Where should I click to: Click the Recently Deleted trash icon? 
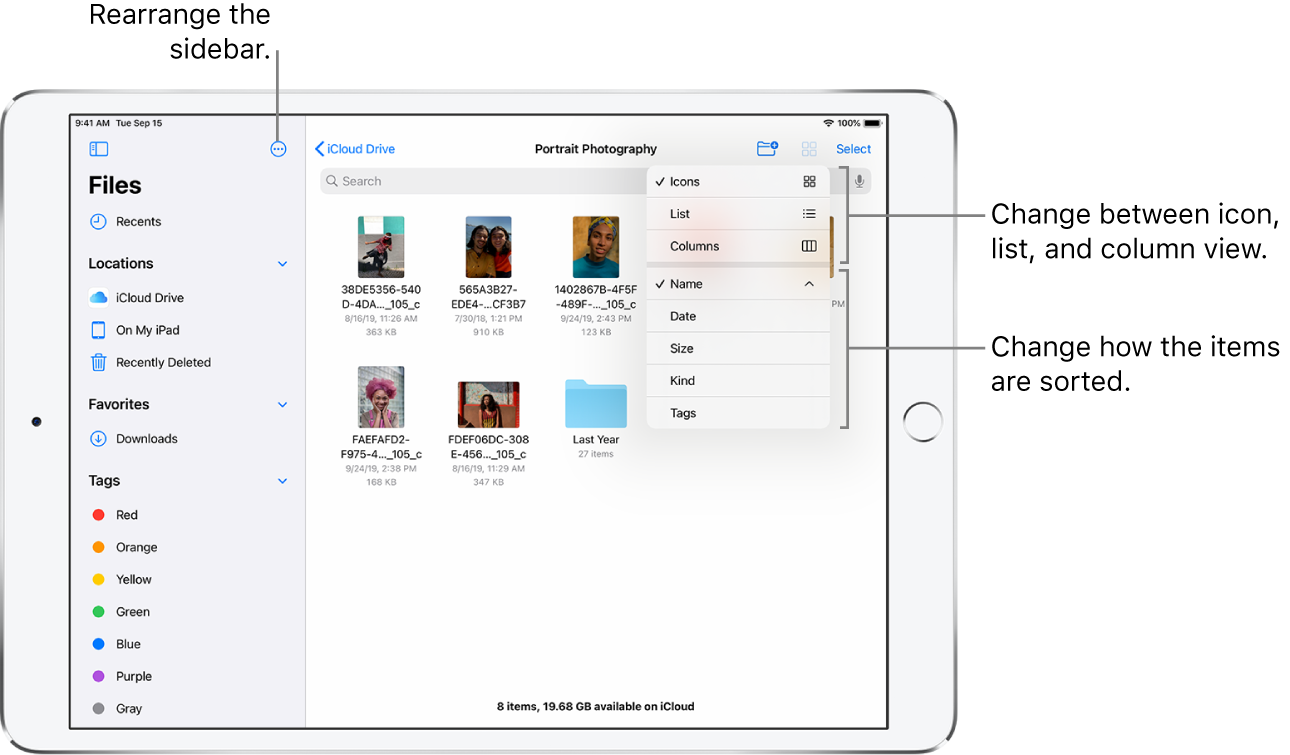(98, 363)
